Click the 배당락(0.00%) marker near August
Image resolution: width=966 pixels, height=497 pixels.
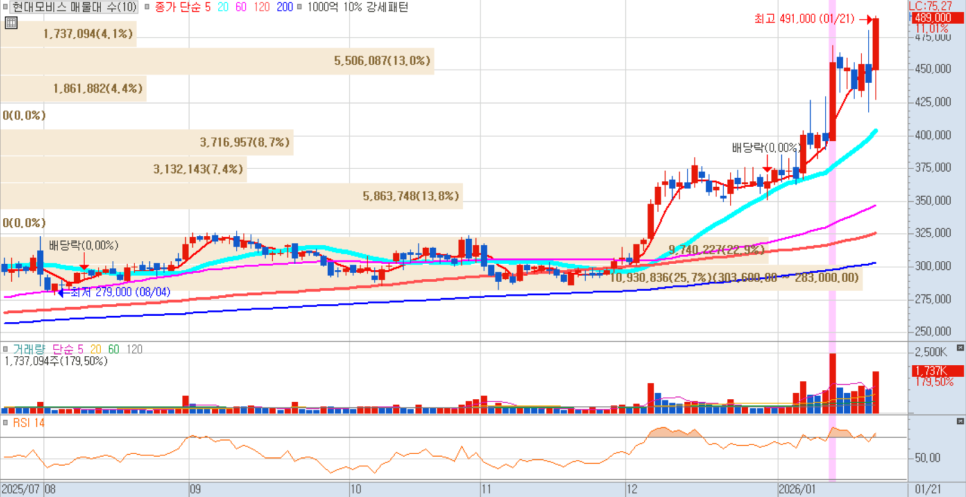pyautogui.click(x=83, y=244)
